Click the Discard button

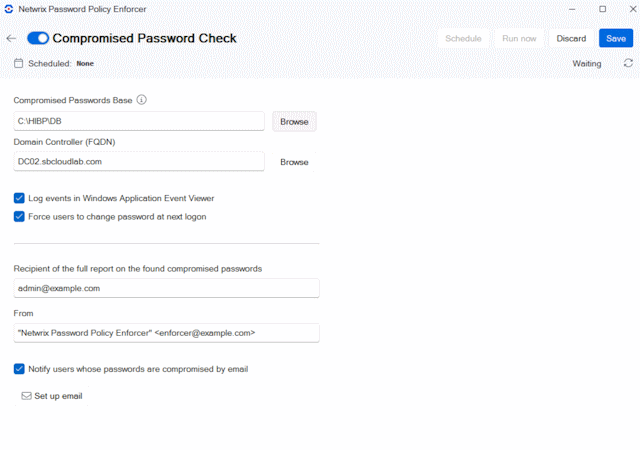point(571,38)
